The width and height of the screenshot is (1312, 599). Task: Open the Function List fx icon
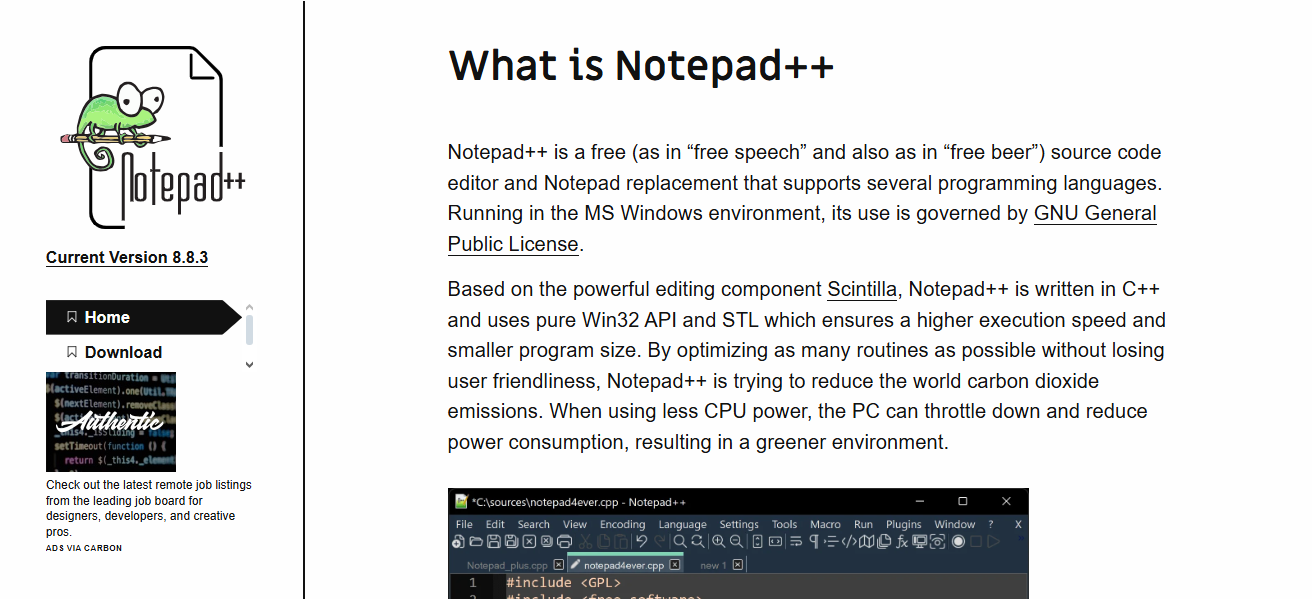902,541
